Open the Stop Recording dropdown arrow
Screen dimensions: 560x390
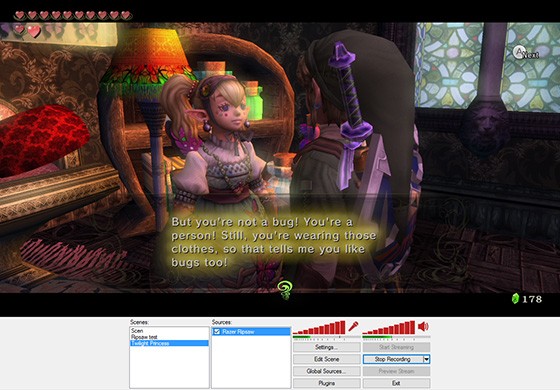(x=426, y=359)
